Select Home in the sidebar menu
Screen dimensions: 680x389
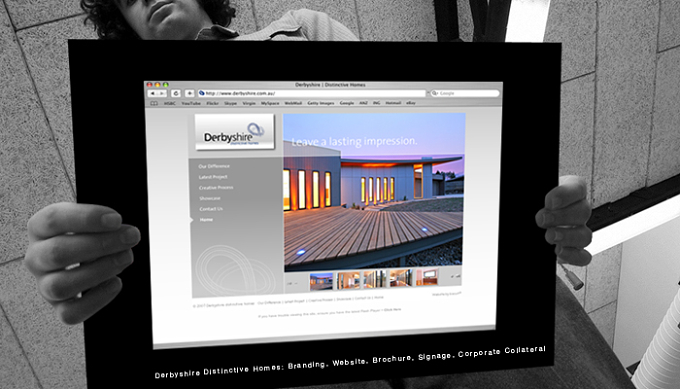click(x=206, y=220)
